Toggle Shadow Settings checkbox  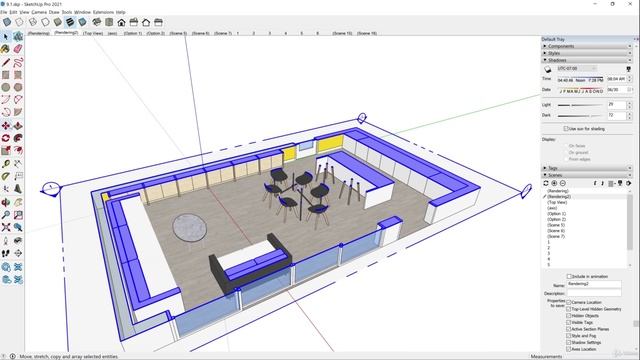click(569, 342)
